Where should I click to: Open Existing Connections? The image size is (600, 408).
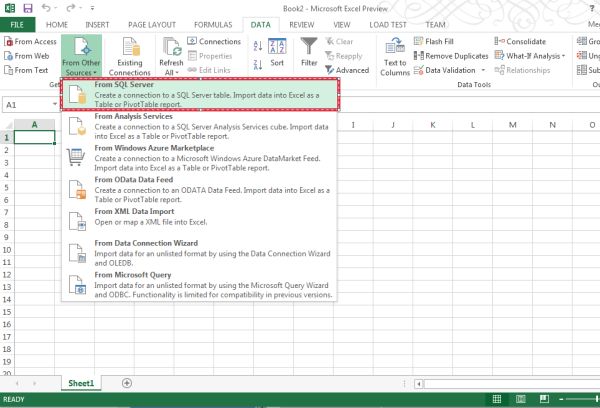[x=129, y=56]
